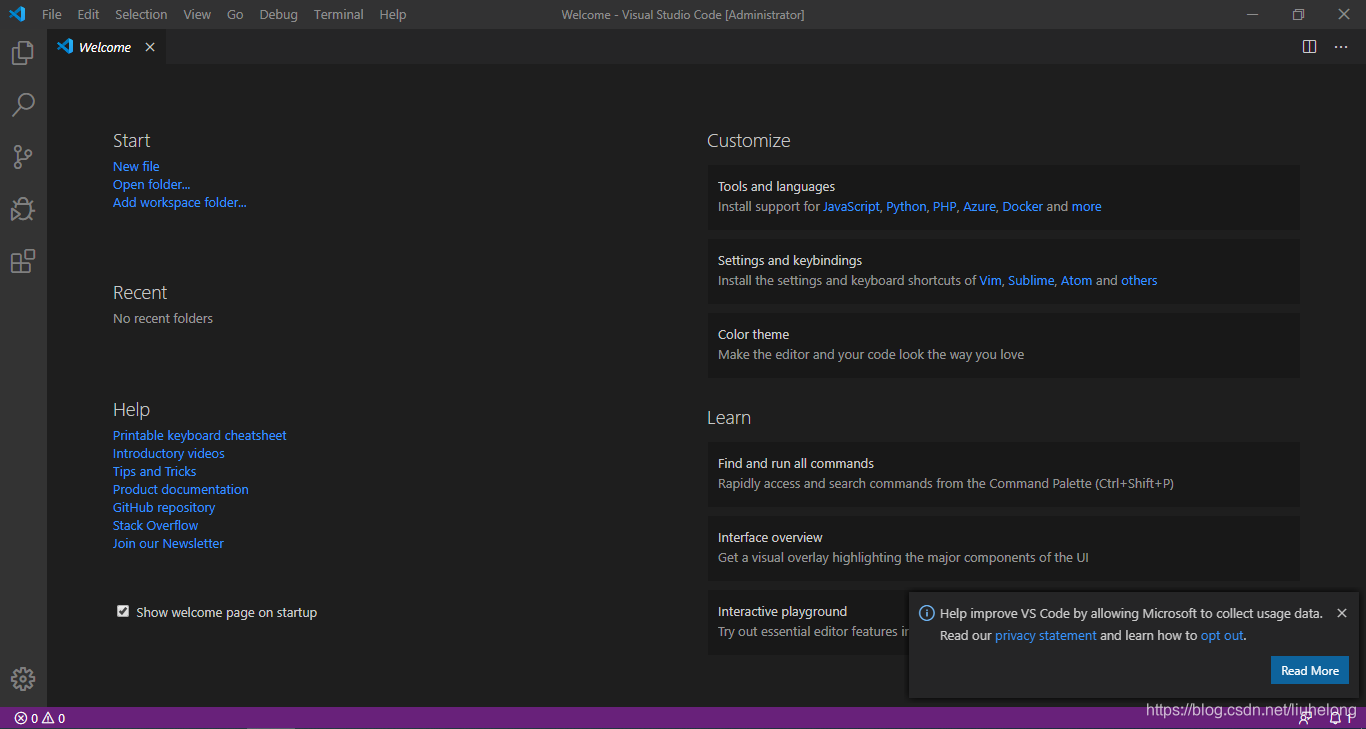Open Printable keyboard cheatsheet link
The image size is (1366, 729).
click(x=199, y=435)
